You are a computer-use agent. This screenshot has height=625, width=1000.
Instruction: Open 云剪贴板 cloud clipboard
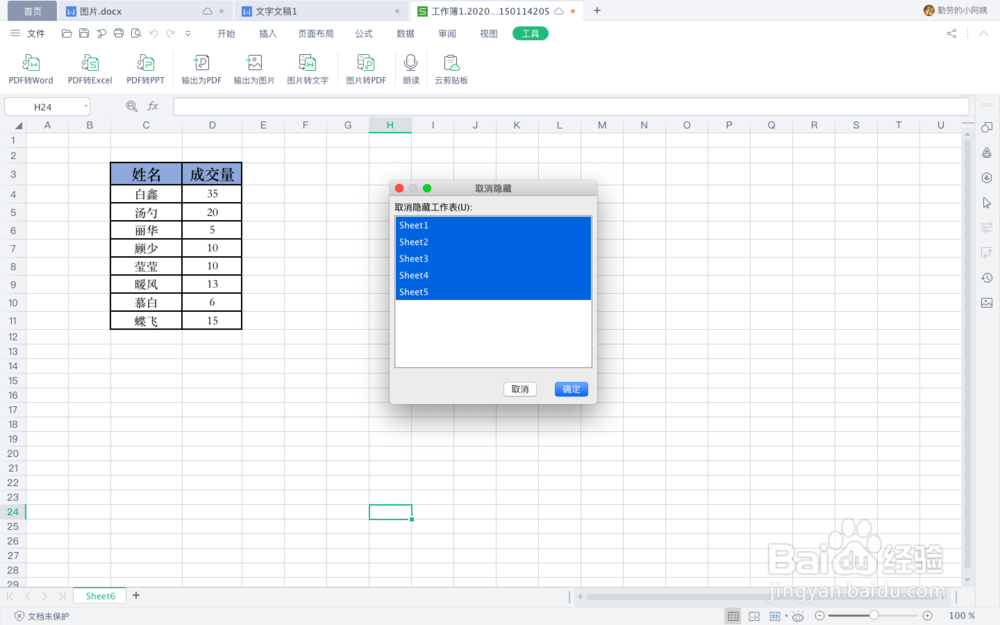click(452, 69)
